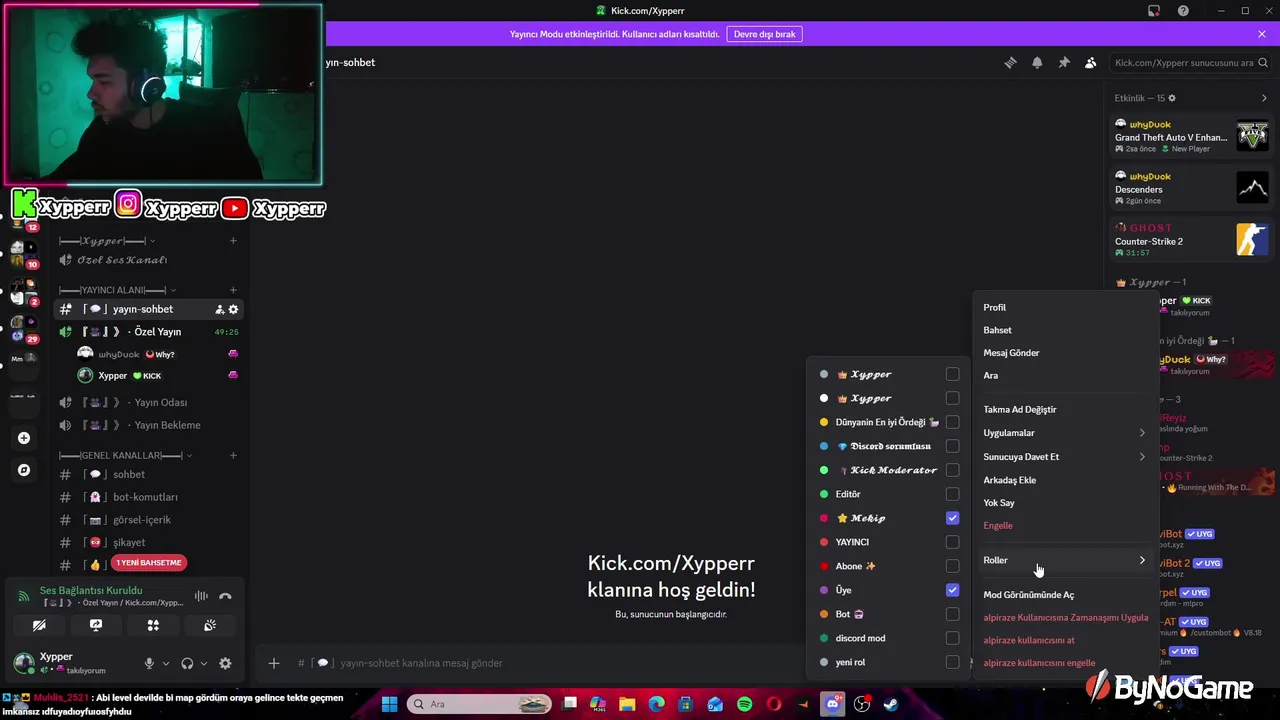Check Dünyanin En iyi Ördeği role
This screenshot has height=720, width=1280.
click(x=952, y=422)
